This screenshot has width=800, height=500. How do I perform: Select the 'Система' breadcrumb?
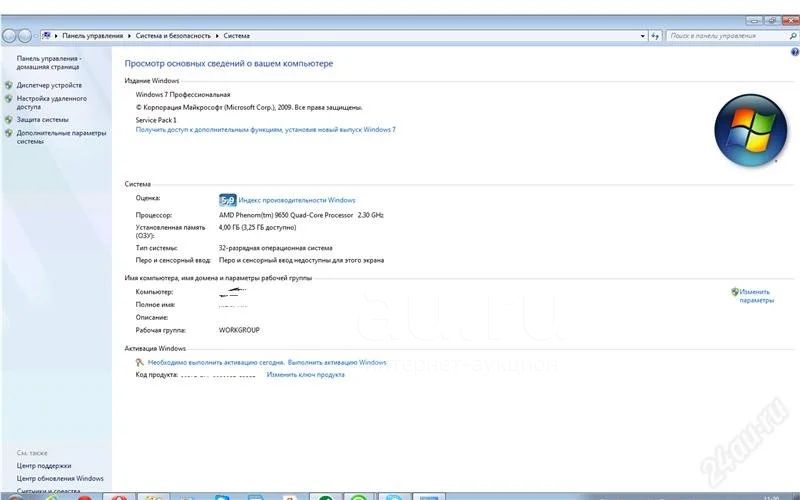237,36
